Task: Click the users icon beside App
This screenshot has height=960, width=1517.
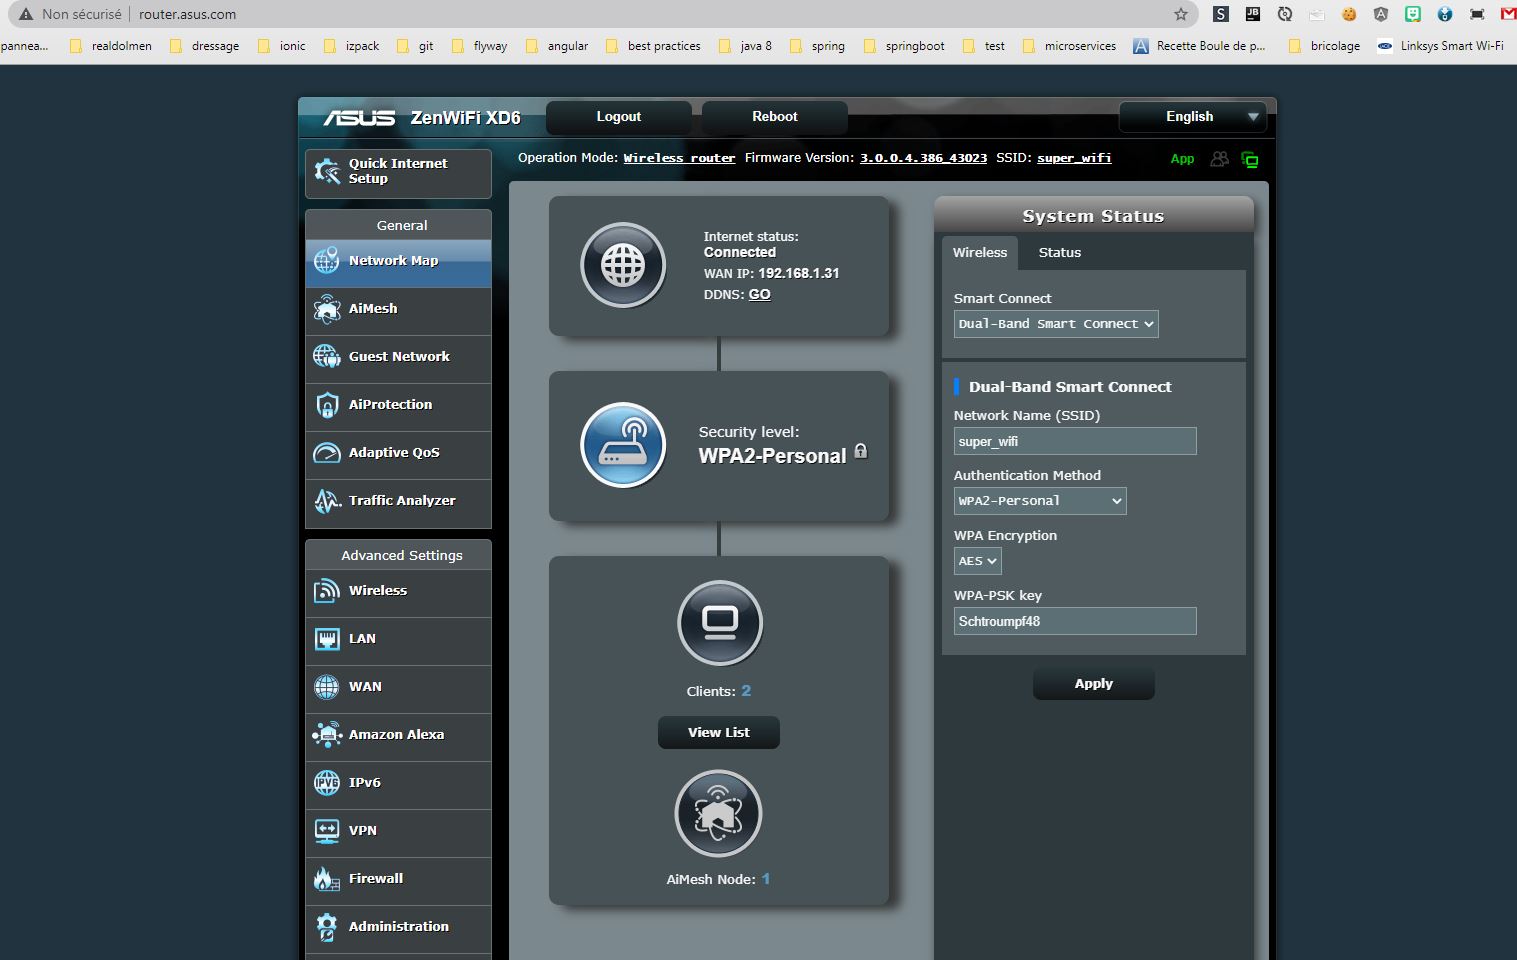Action: (1219, 159)
